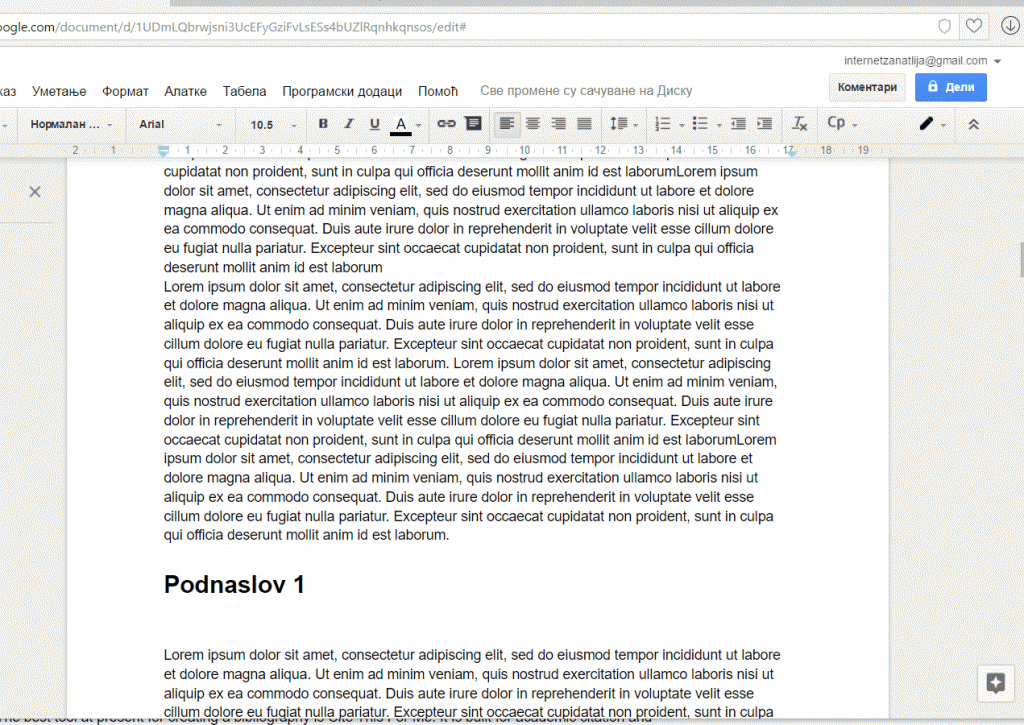The width and height of the screenshot is (1024, 725).
Task: Click the browser address bar URL
Action: click(x=233, y=27)
